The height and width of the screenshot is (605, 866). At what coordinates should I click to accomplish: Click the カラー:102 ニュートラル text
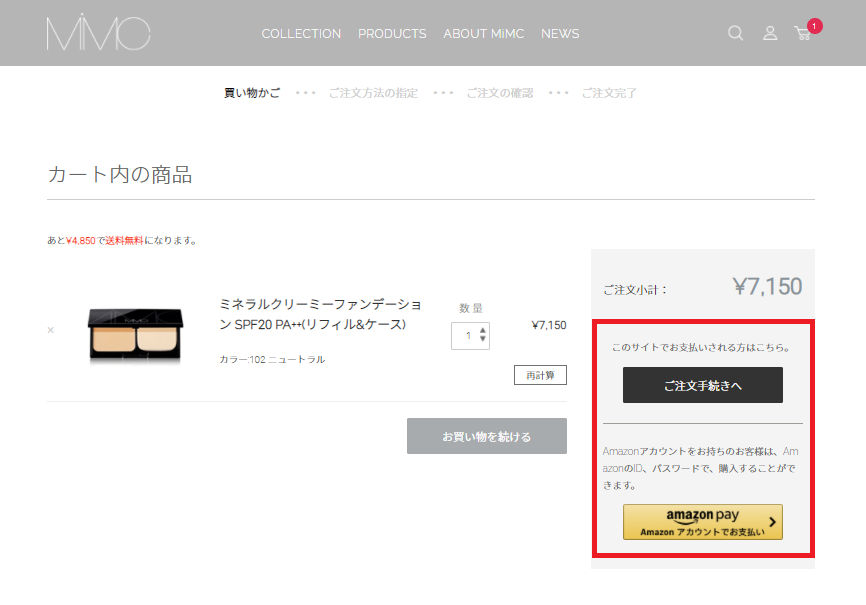(x=272, y=359)
